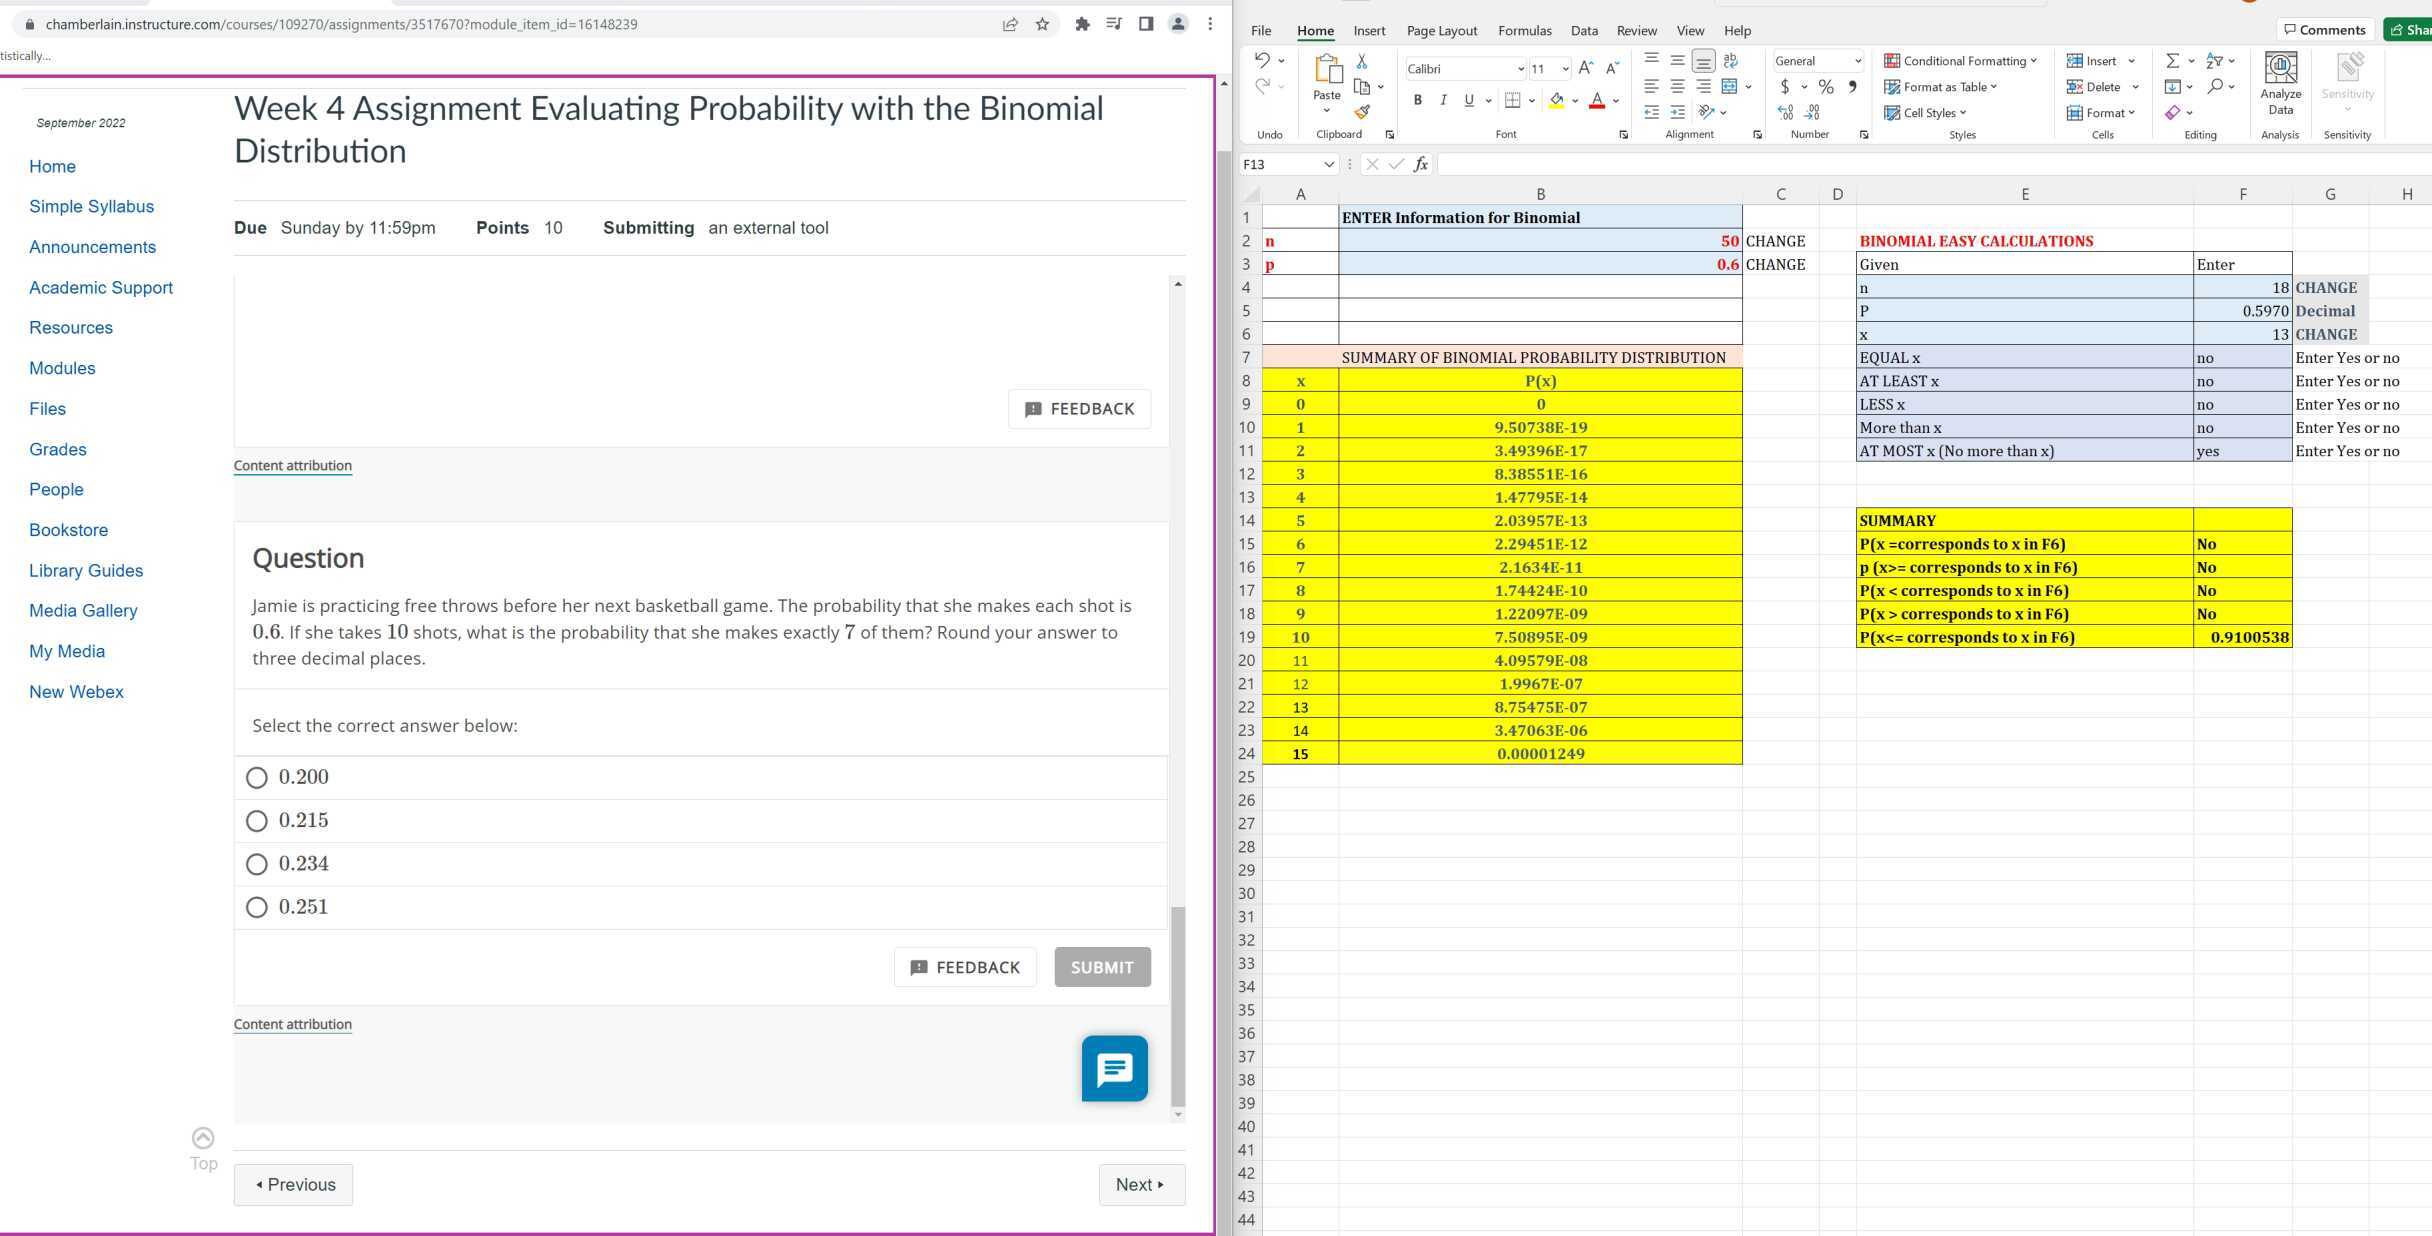
Task: Bookmark page with star icon
Action: click(x=1042, y=24)
